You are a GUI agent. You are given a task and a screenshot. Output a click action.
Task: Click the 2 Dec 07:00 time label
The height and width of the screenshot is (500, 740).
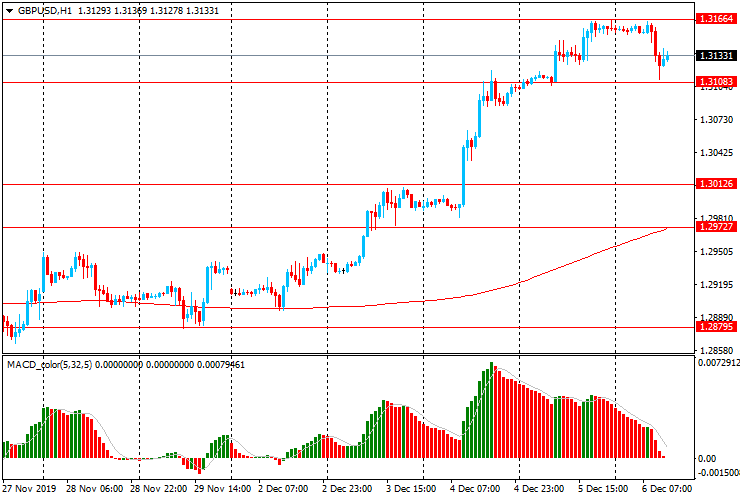tap(283, 489)
